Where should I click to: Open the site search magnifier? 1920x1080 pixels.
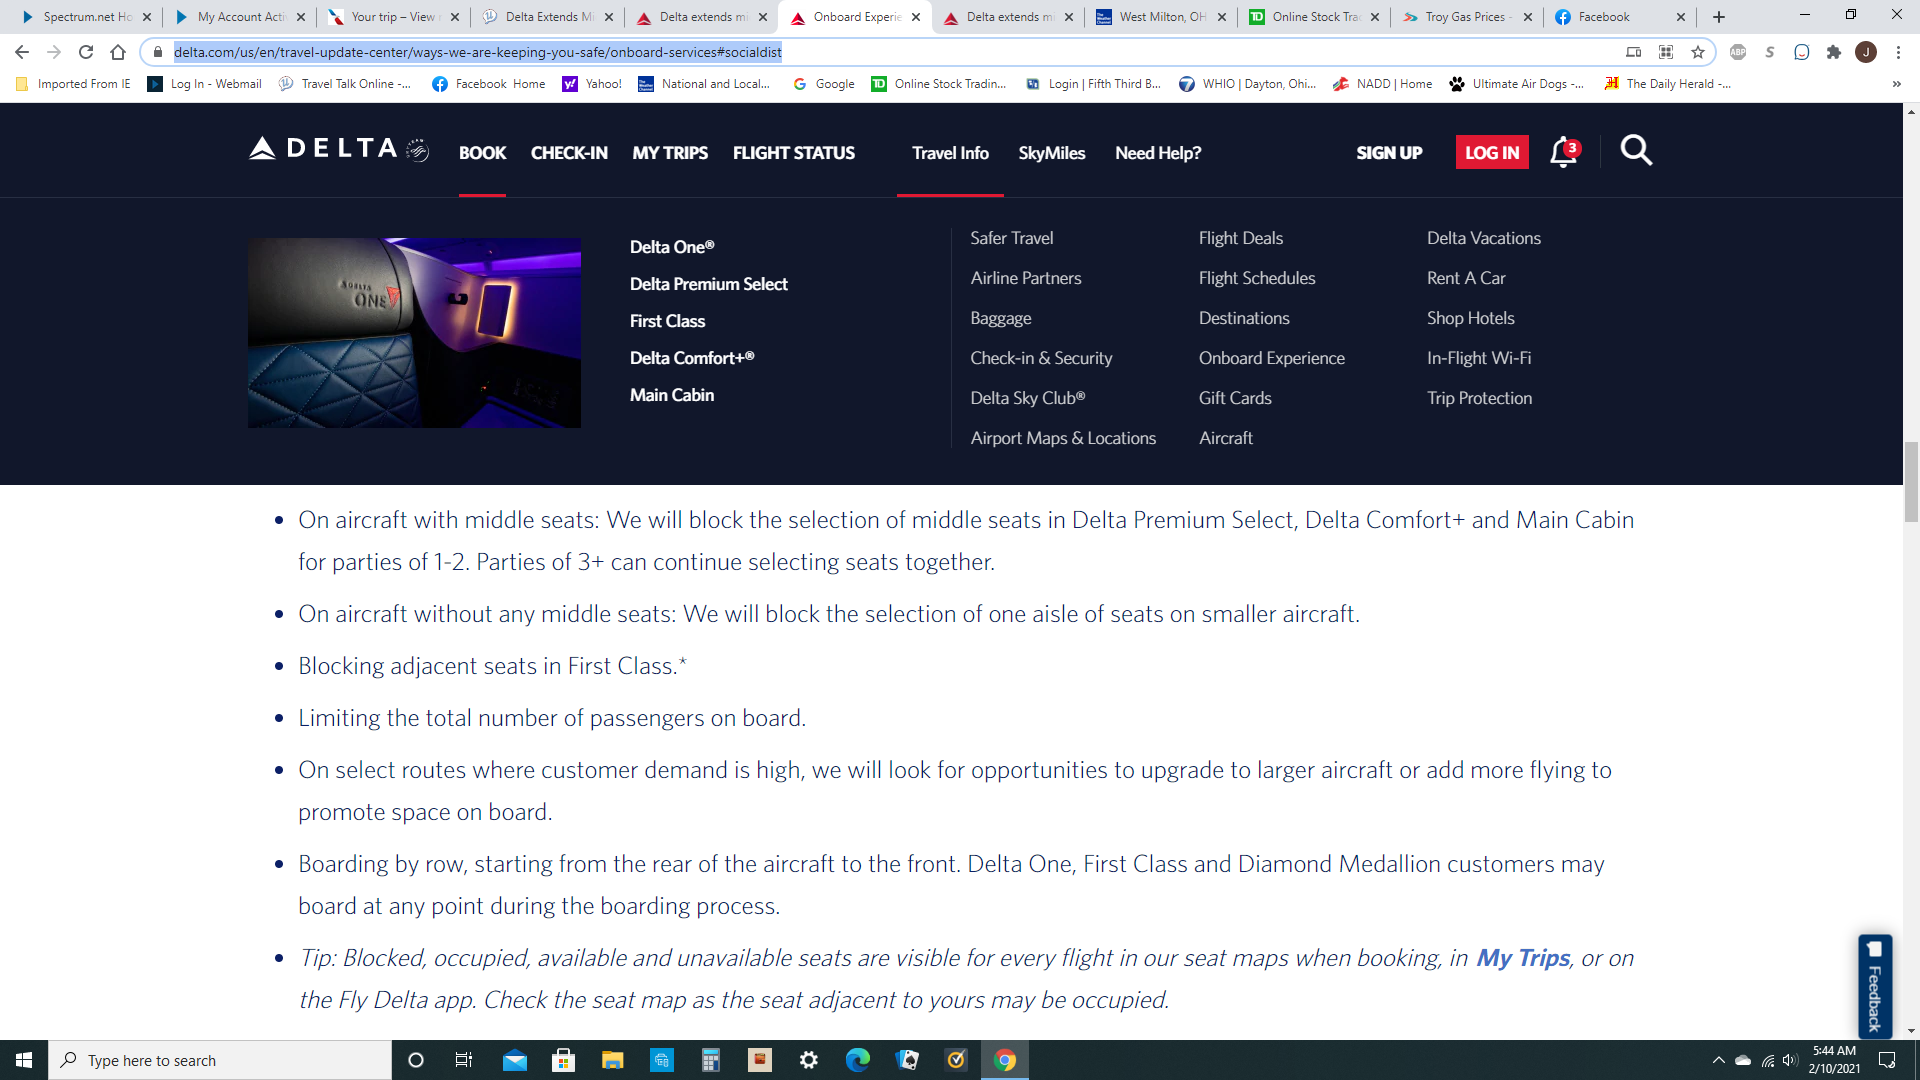1636,151
